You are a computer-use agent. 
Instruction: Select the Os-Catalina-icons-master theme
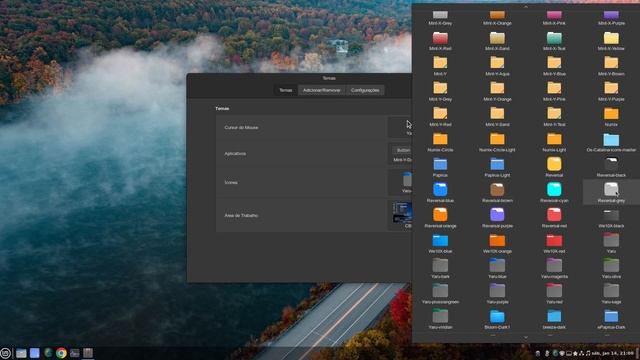click(611, 142)
